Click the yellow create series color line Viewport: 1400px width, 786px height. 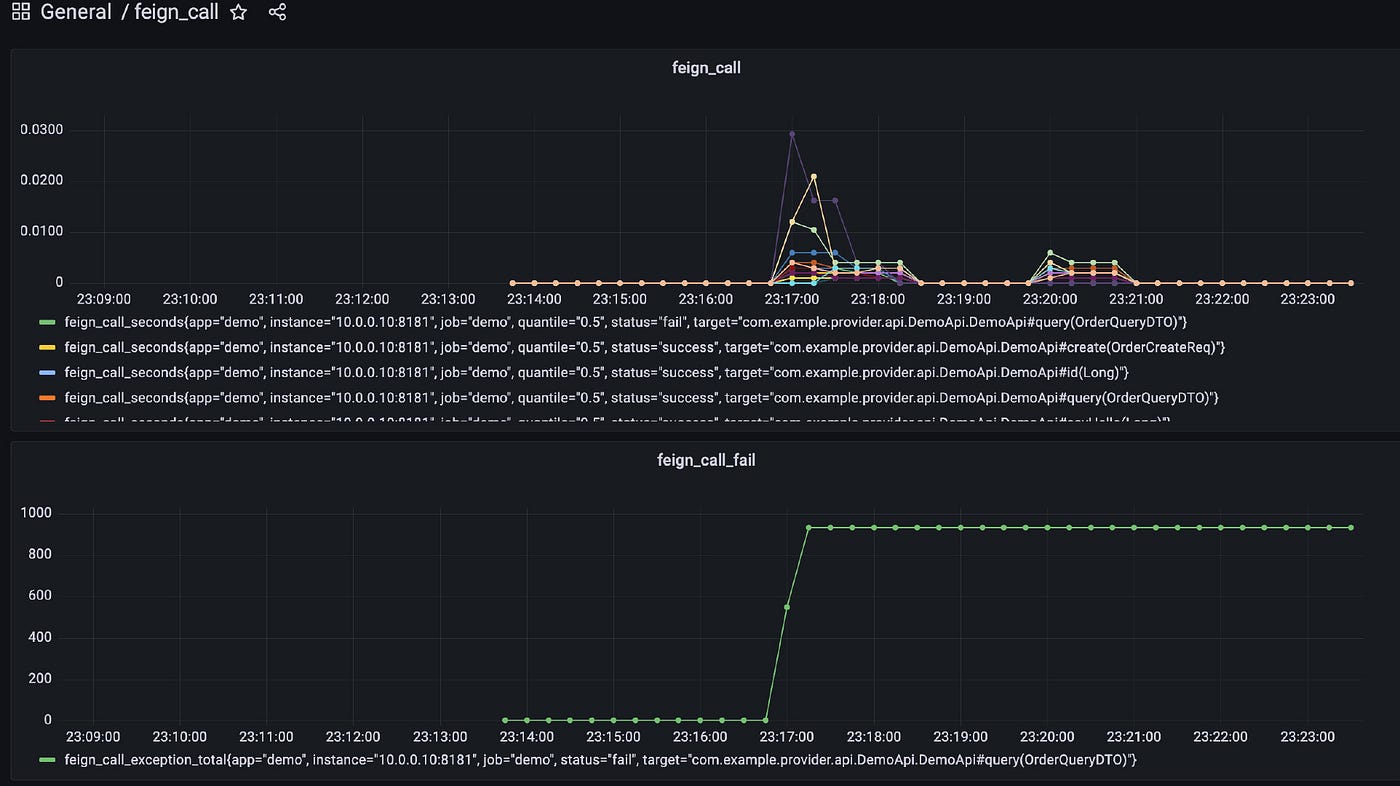pyautogui.click(x=47, y=347)
